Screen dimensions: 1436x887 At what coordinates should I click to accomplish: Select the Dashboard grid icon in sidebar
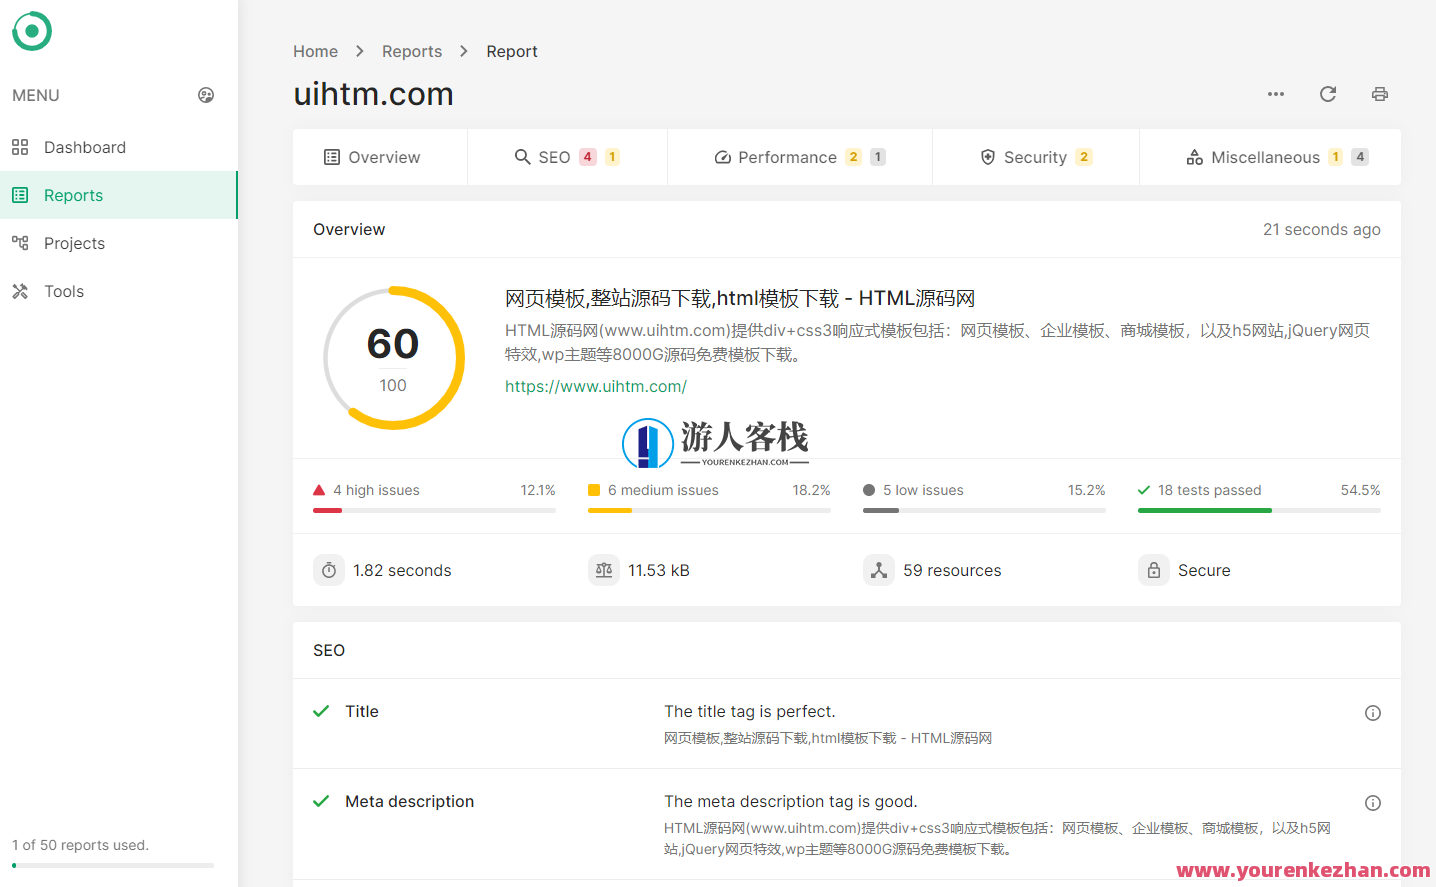[20, 147]
